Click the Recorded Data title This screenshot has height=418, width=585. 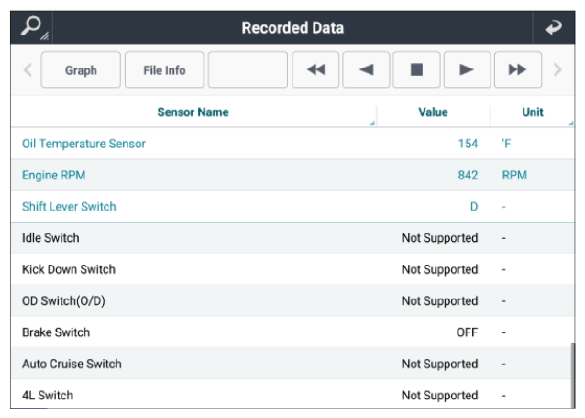pos(292,28)
